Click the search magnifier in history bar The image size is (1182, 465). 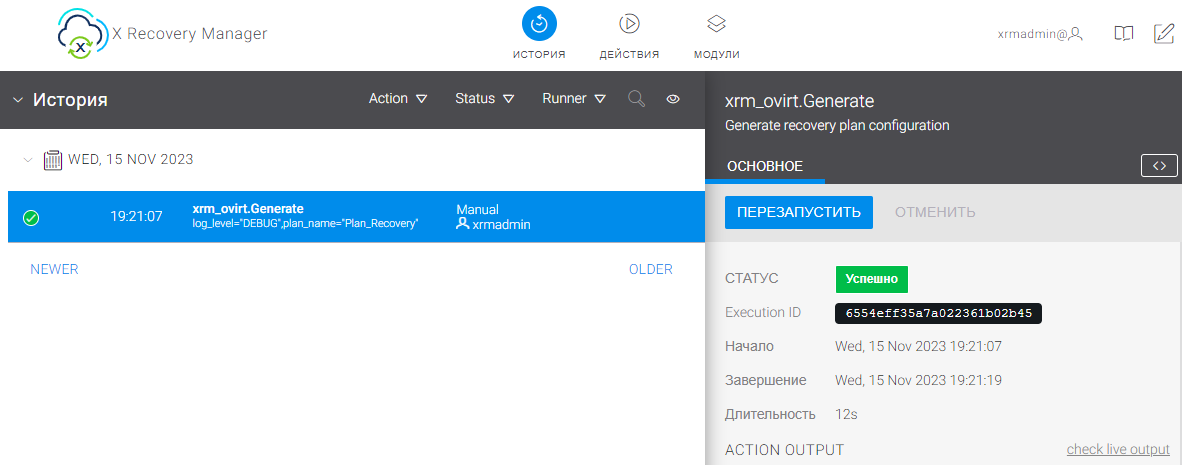pyautogui.click(x=636, y=99)
